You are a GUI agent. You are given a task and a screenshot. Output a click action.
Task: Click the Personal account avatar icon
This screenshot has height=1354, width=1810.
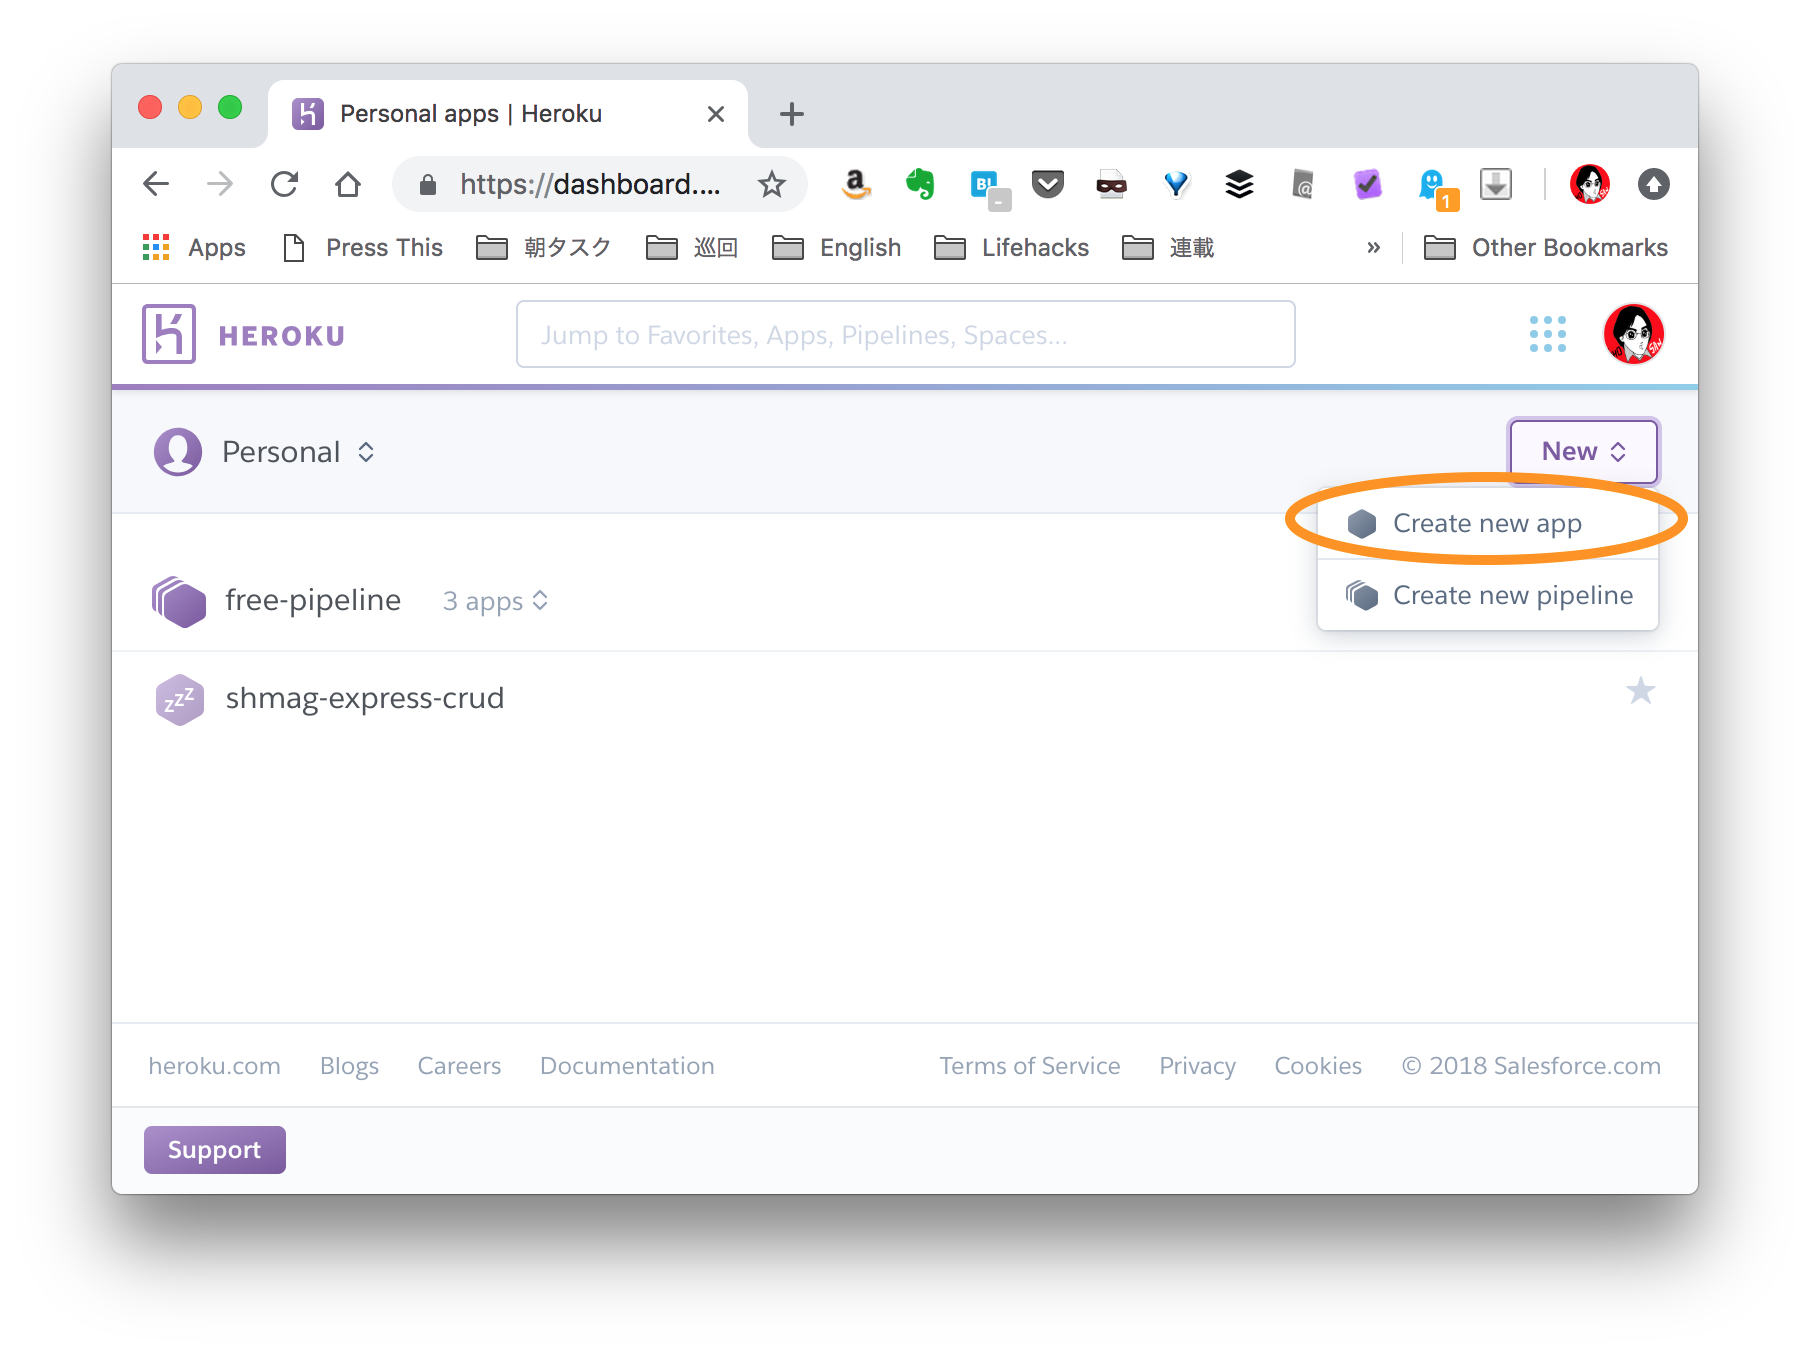tap(178, 452)
